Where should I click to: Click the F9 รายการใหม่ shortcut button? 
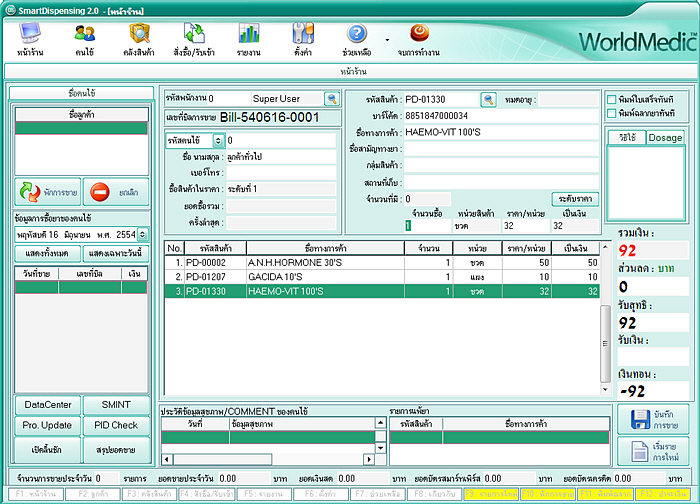pos(491,494)
